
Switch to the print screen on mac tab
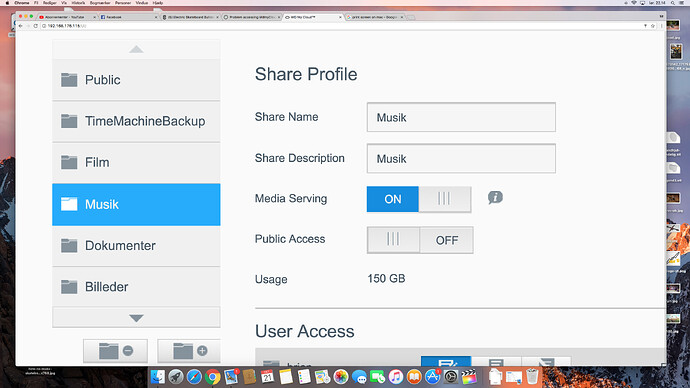coord(374,17)
